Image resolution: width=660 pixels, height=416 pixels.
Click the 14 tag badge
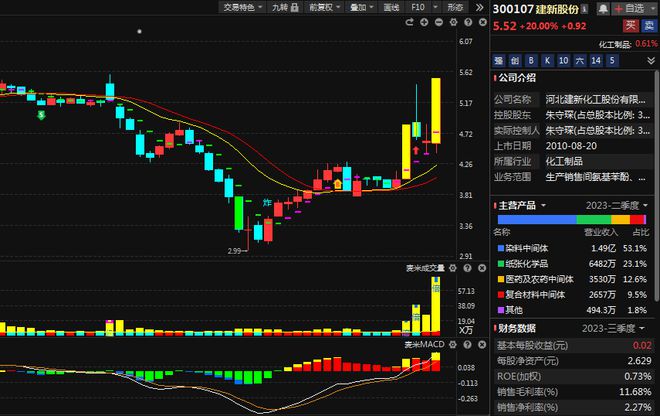596,61
